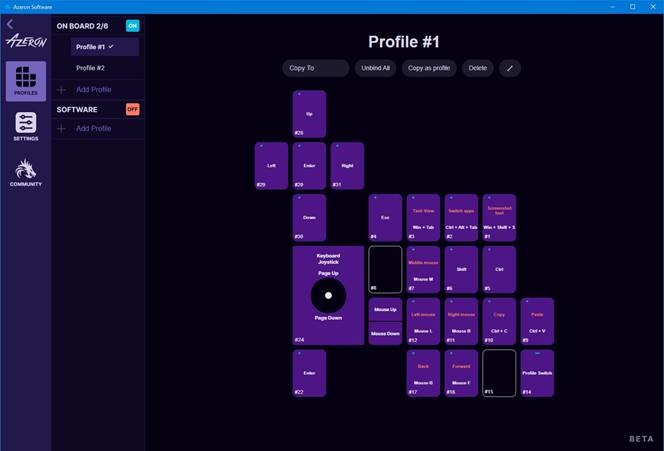Viewport: 664px width, 451px height.
Task: Select Profile #2 in the list
Action: click(91, 68)
